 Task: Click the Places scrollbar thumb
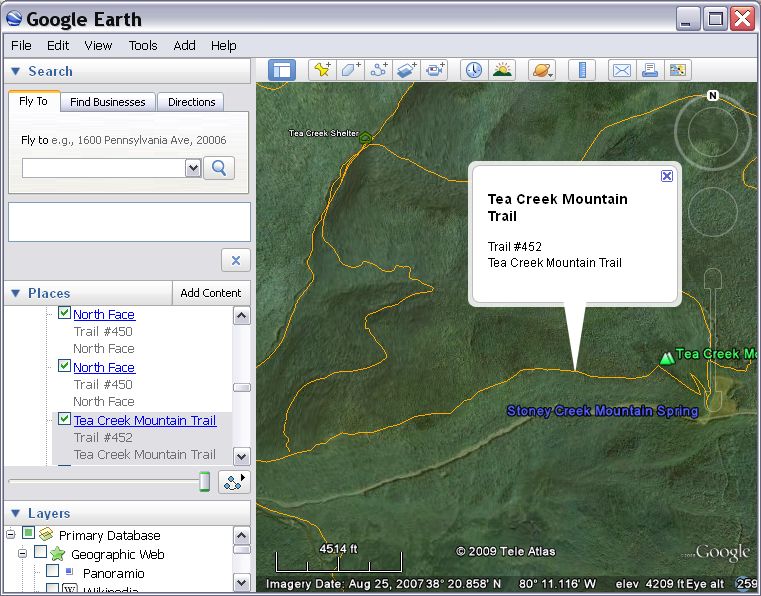(x=242, y=387)
